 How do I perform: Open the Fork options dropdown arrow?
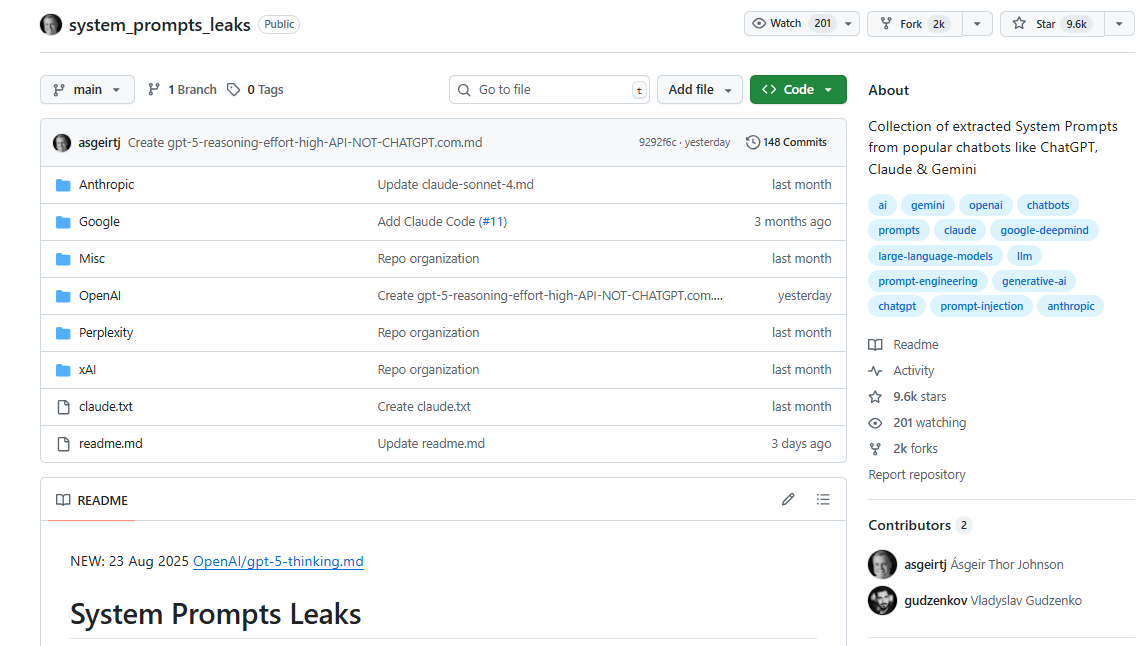[977, 24]
